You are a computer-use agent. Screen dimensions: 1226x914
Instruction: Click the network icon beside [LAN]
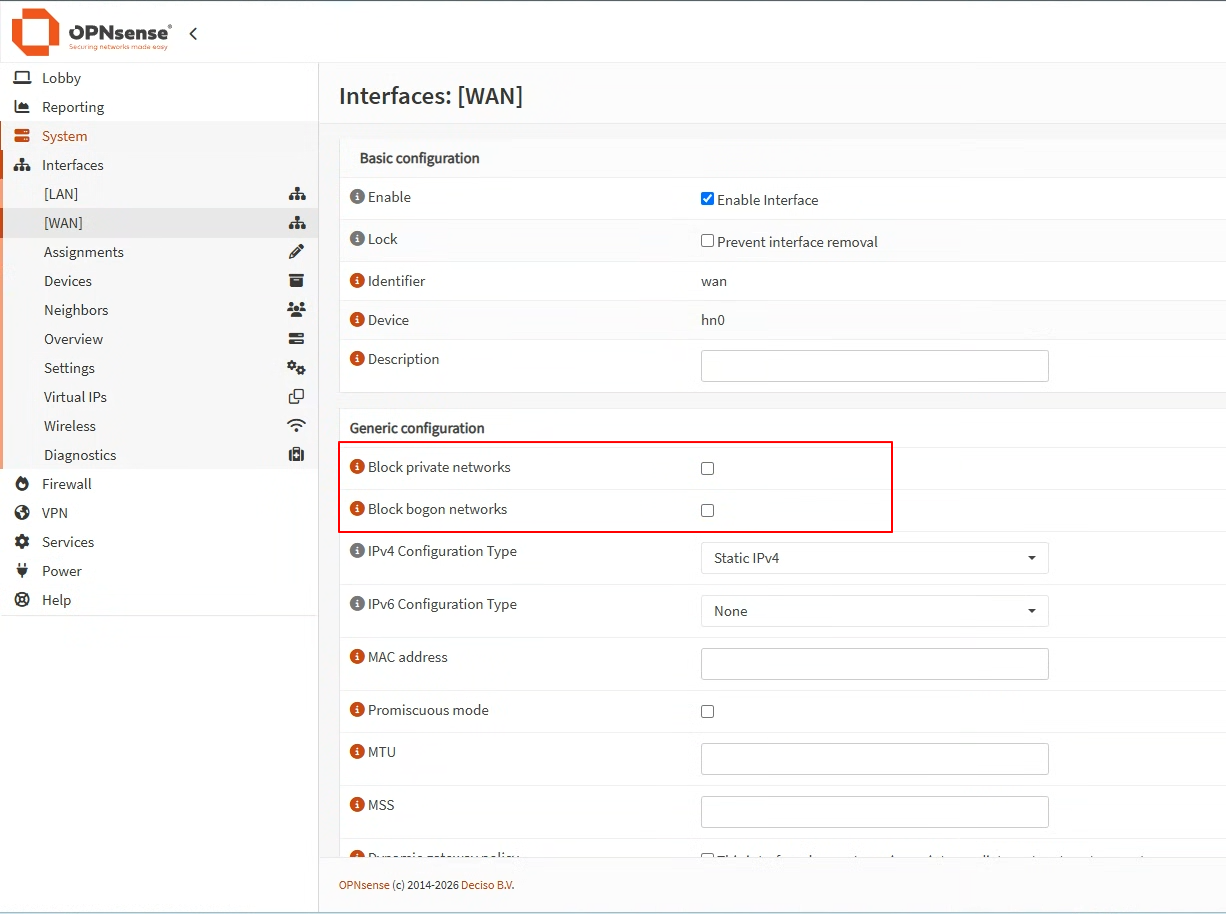coord(296,194)
